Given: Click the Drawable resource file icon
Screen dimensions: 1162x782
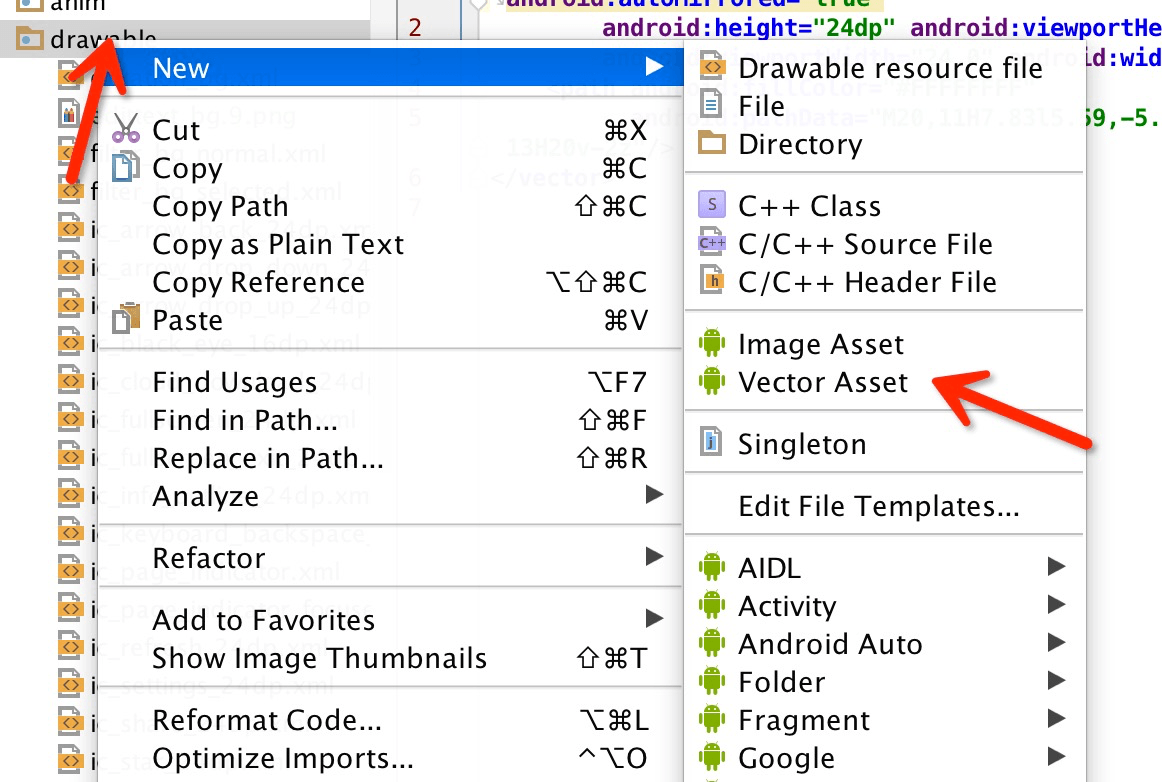Looking at the screenshot, I should click(711, 66).
